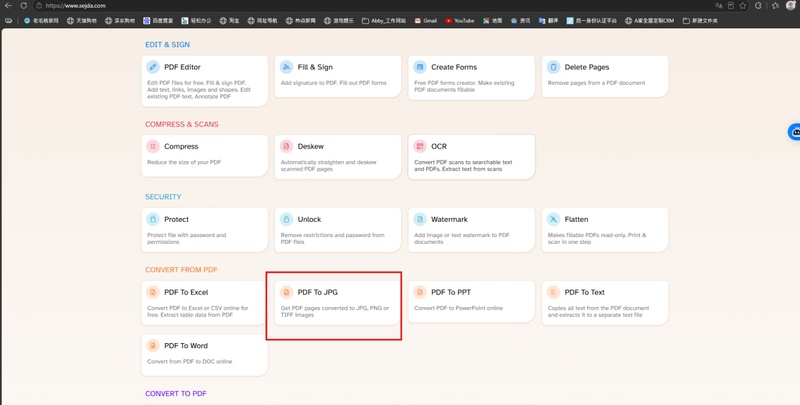This screenshot has height=405, width=800.
Task: Click the COMPRESS & SCANS heading
Action: click(182, 124)
